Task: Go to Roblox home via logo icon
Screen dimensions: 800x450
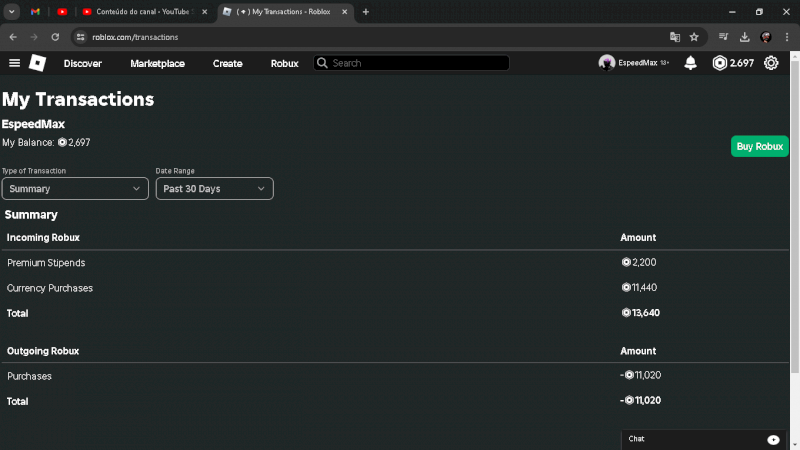Action: [x=37, y=63]
